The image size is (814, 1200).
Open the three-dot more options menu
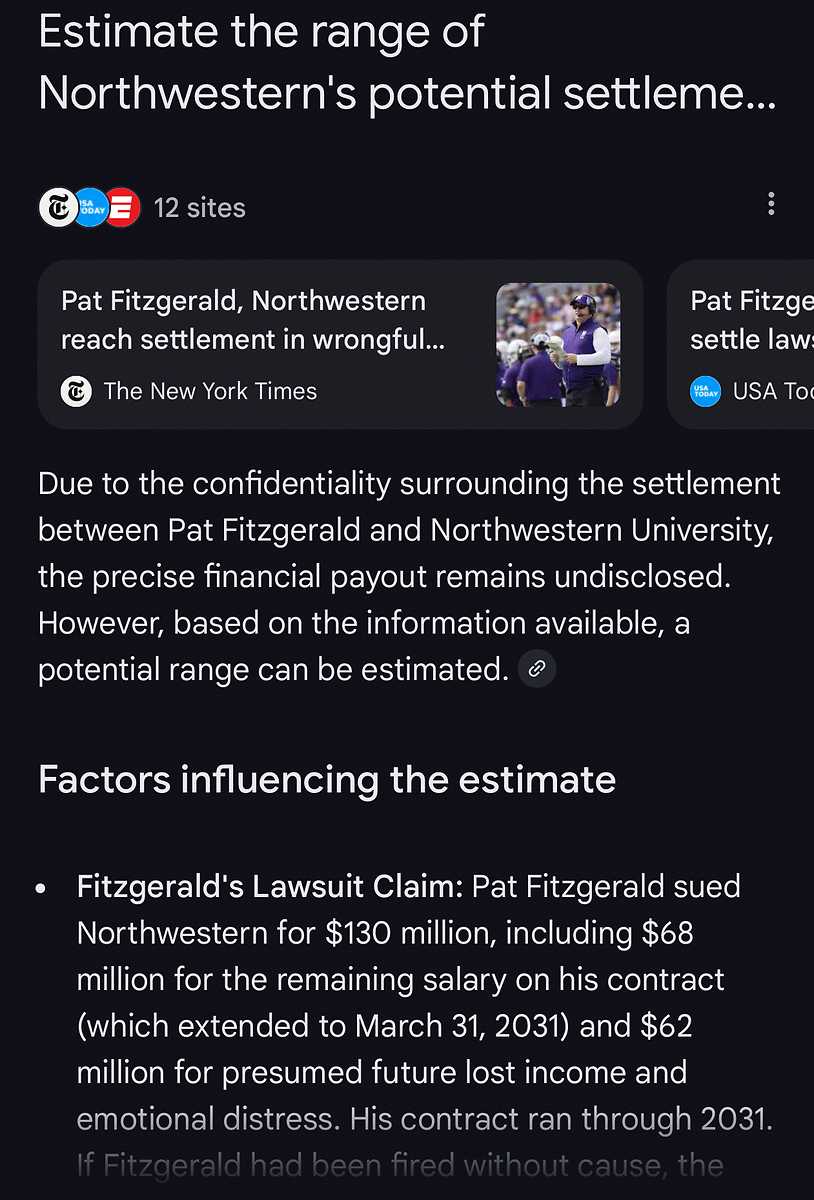(x=770, y=205)
